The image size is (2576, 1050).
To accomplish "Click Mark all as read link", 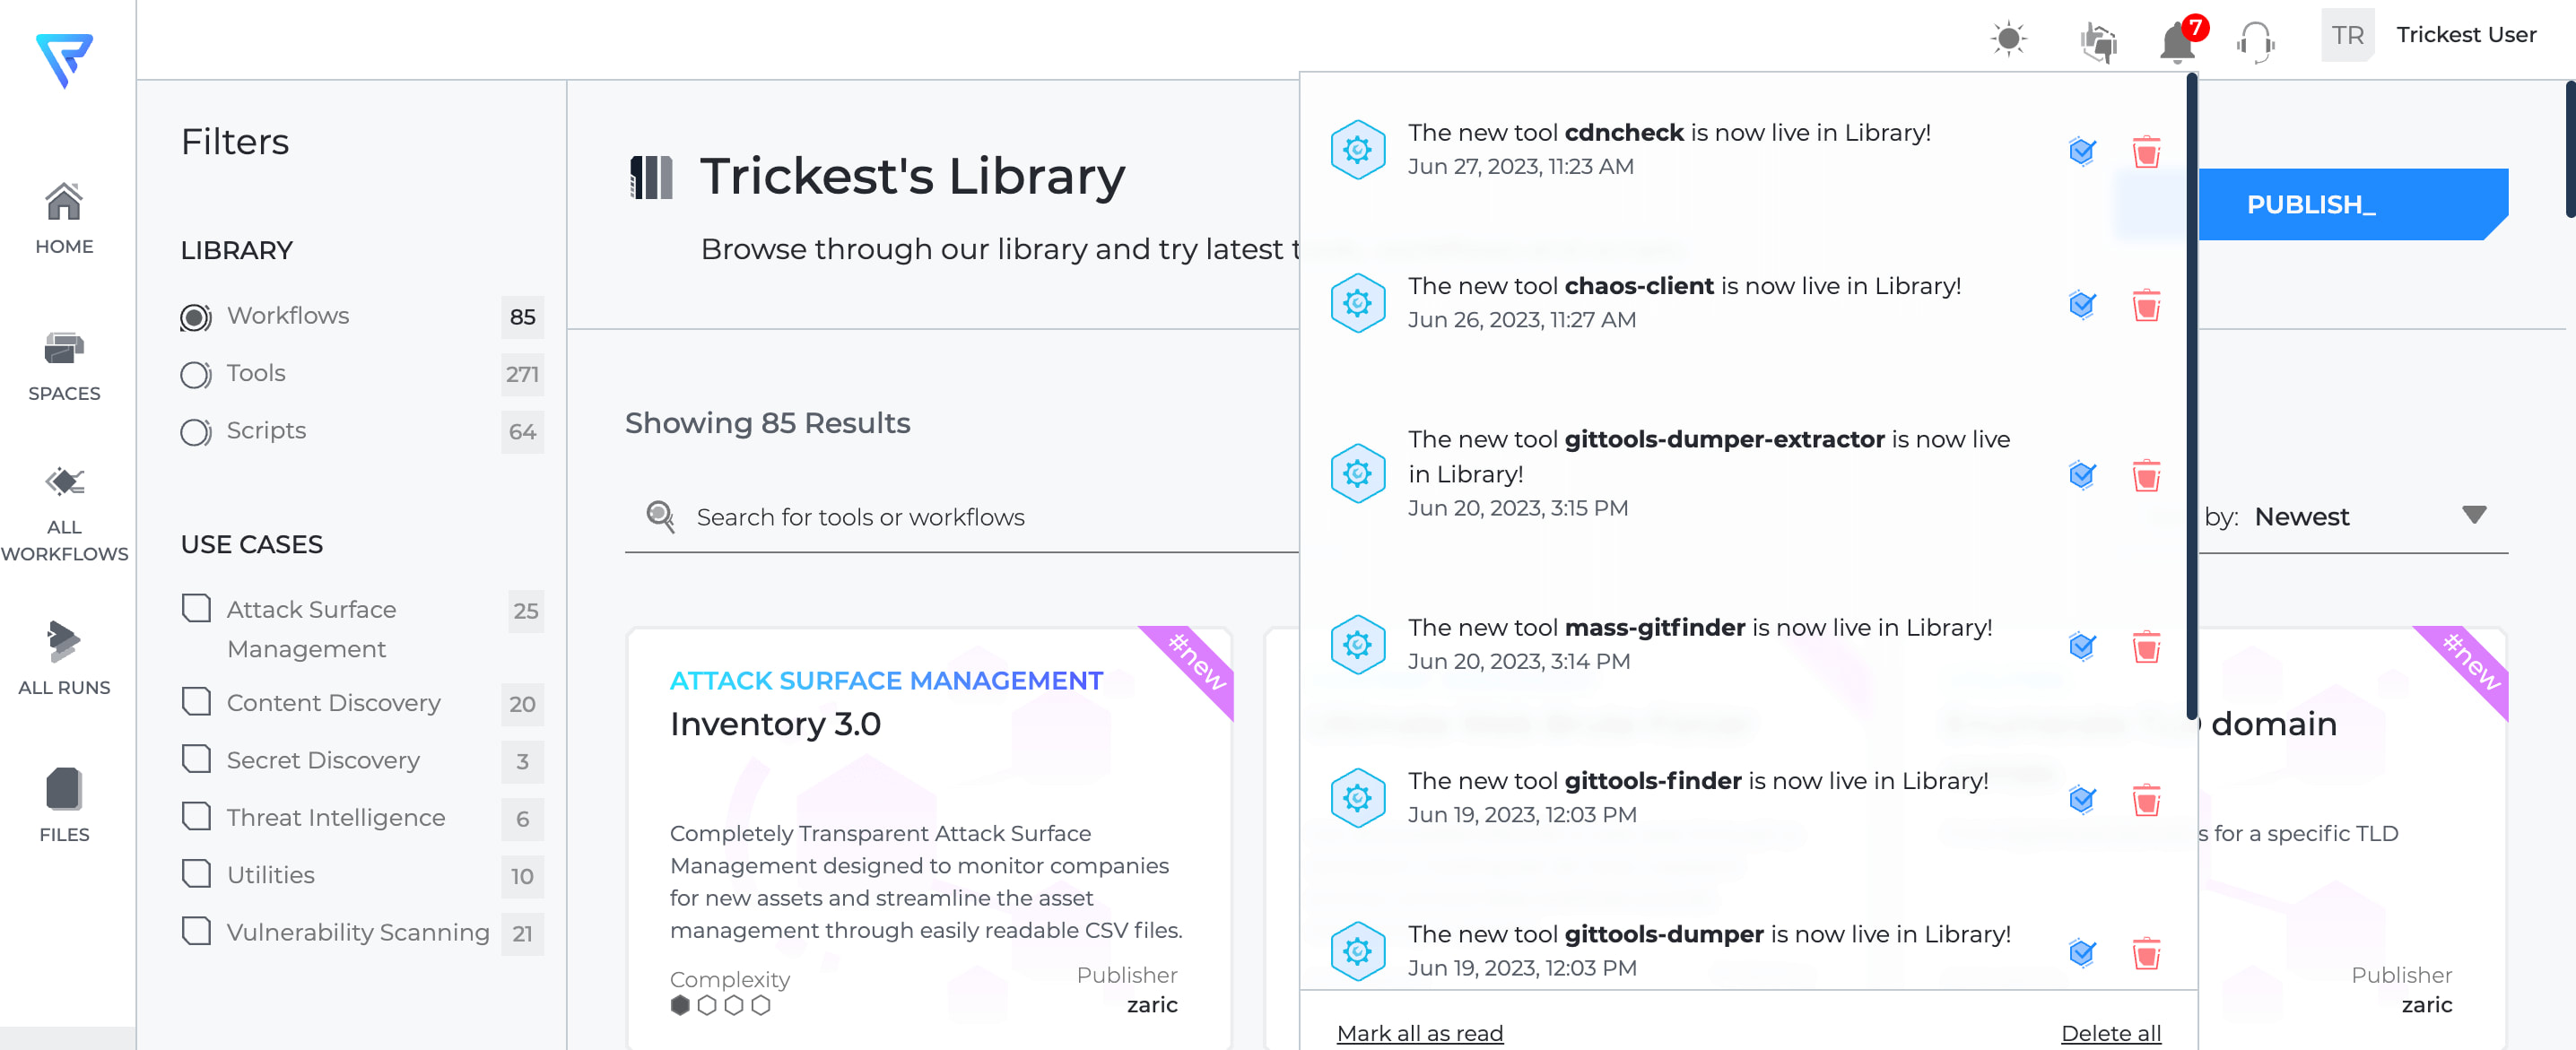I will (1419, 1033).
